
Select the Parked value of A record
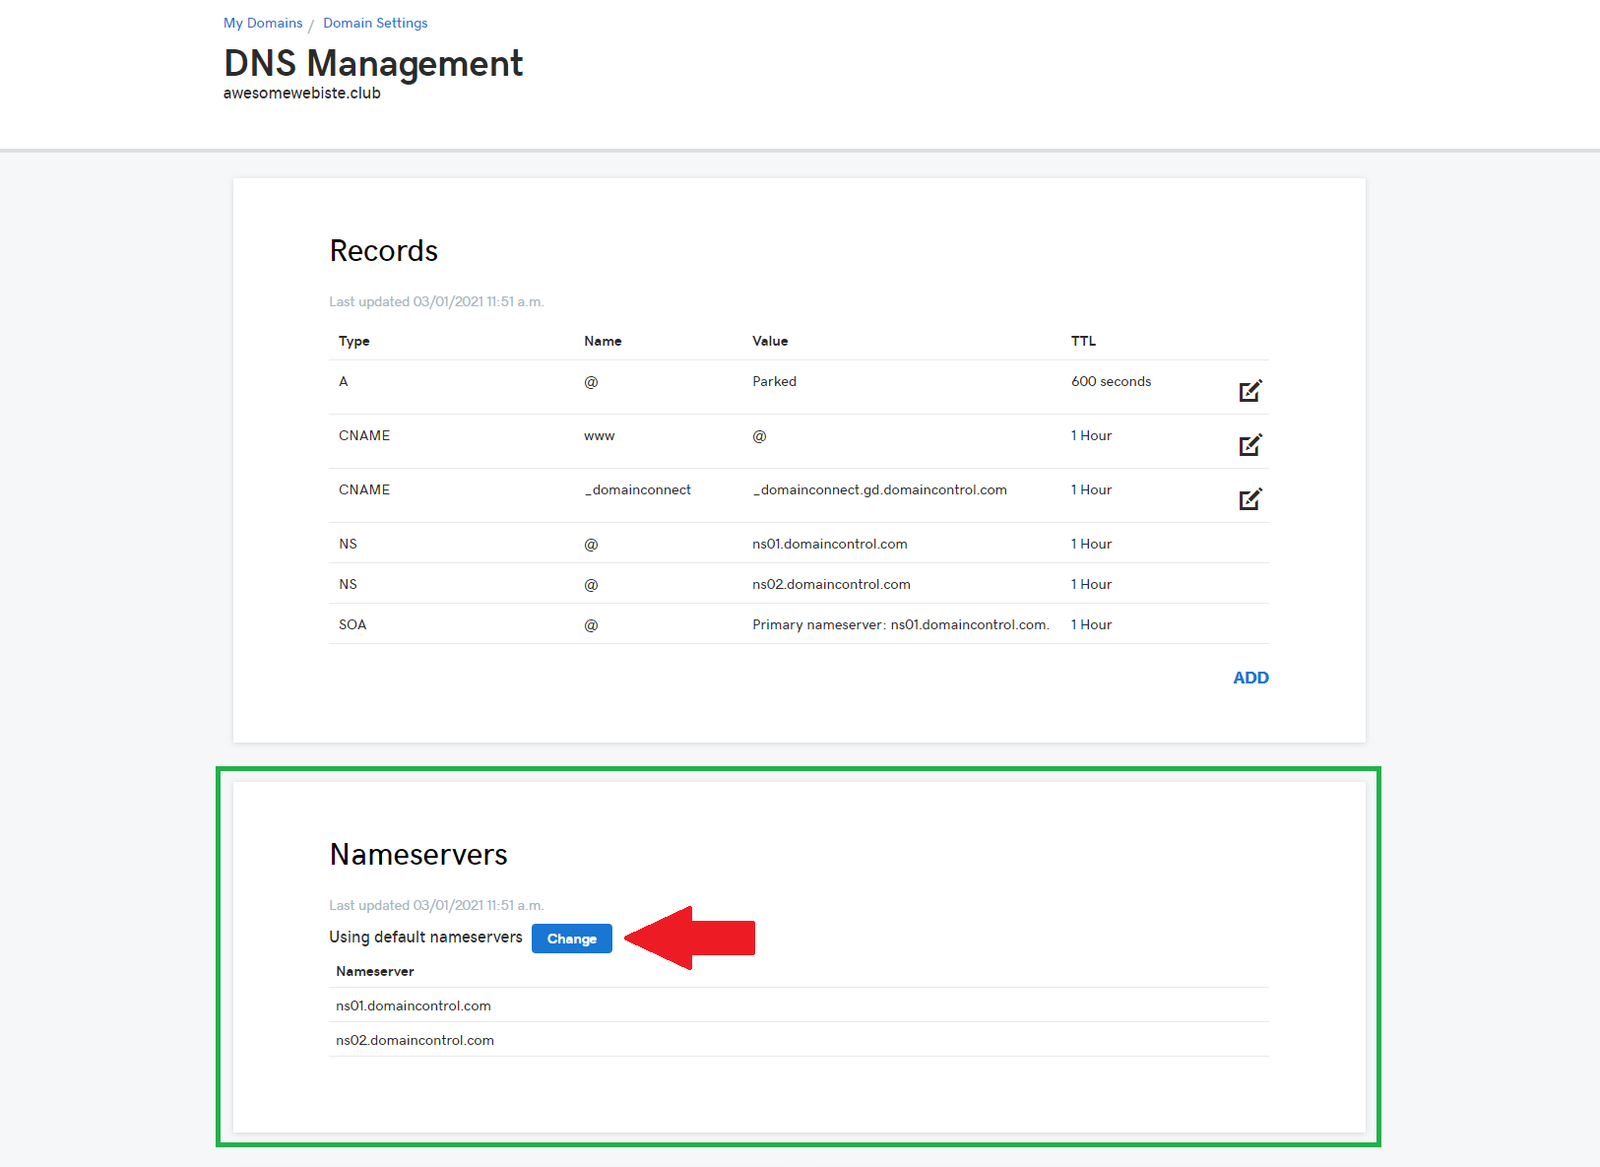pos(774,381)
